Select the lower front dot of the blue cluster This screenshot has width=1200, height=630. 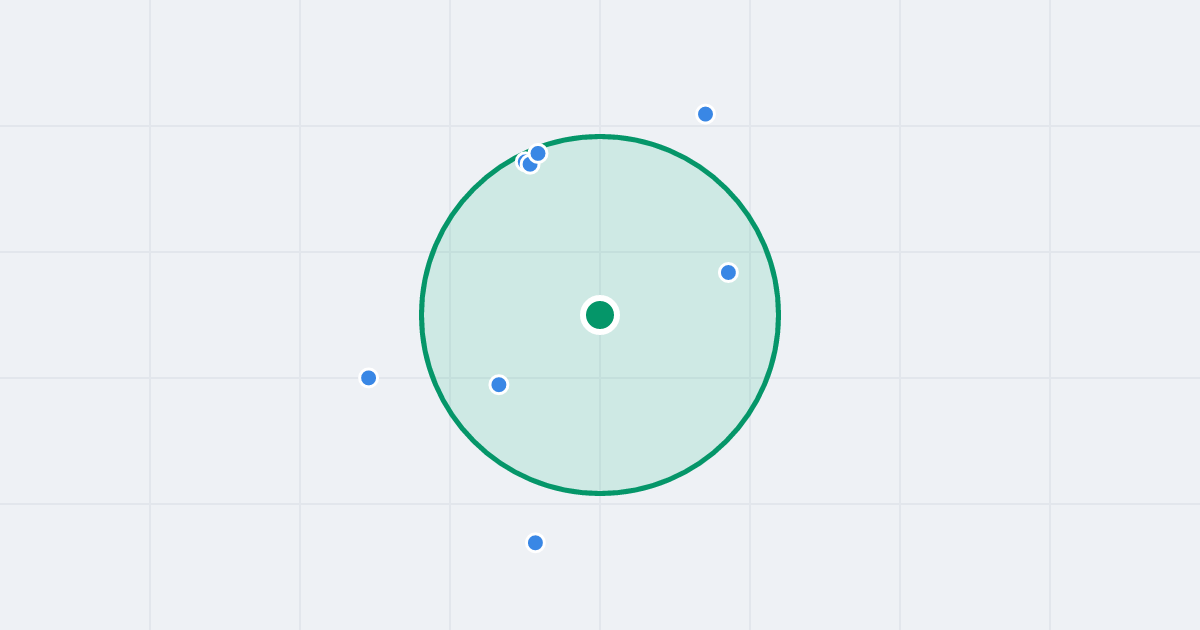point(530,165)
